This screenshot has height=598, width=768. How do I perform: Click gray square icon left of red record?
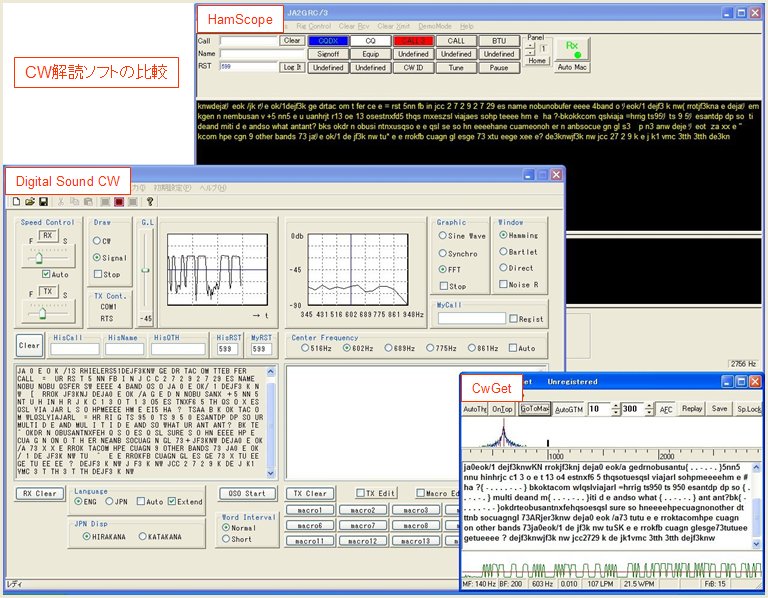(105, 201)
